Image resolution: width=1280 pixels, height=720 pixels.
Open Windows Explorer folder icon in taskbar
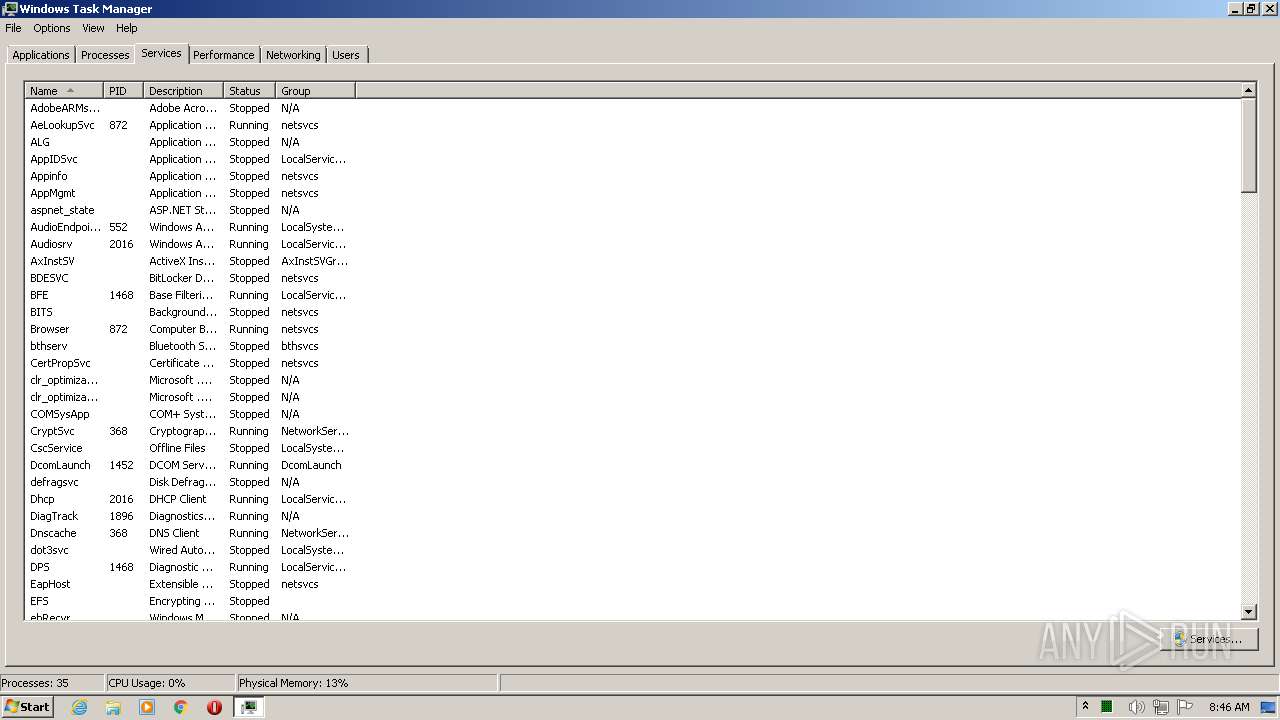(113, 707)
